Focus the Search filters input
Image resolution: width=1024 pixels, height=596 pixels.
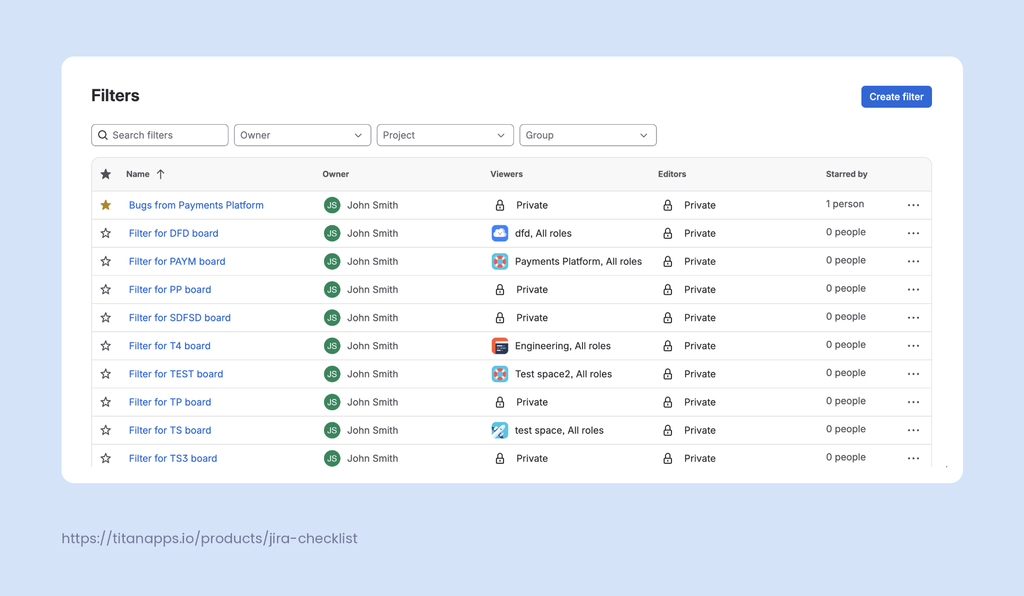160,135
